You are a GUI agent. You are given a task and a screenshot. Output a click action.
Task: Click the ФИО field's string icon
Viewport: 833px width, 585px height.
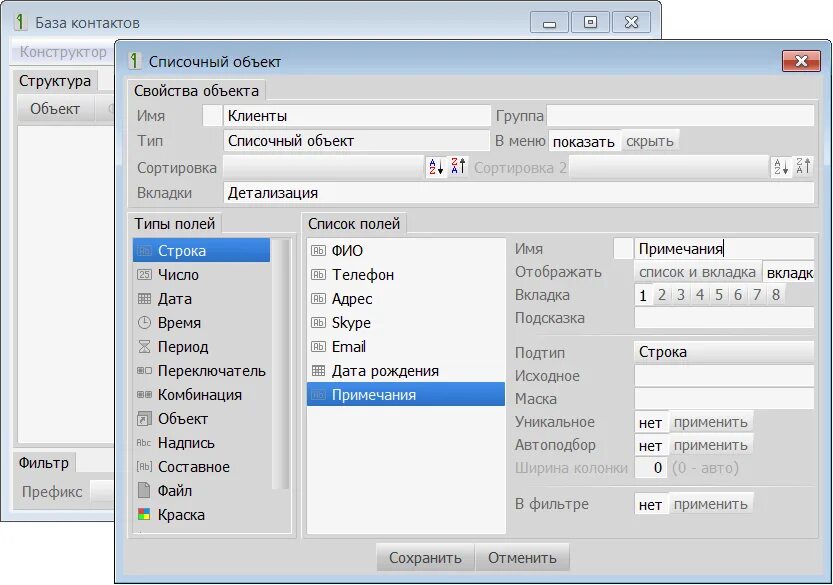click(318, 251)
